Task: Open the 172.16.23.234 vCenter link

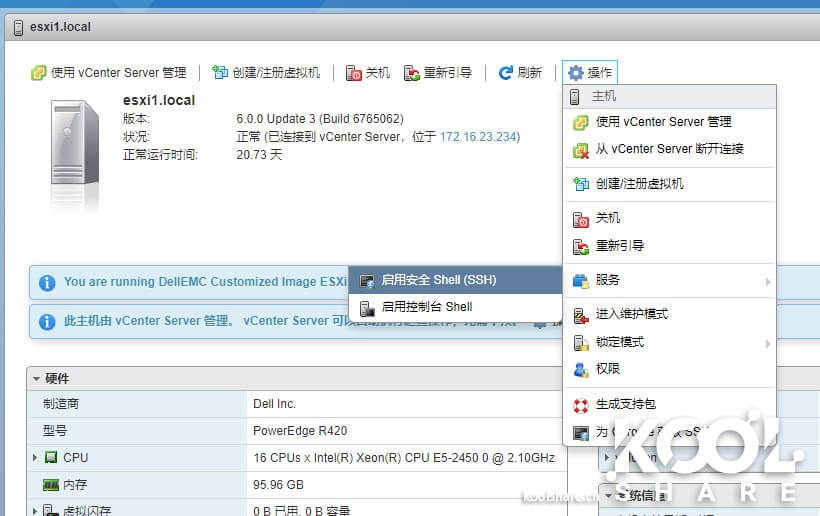Action: point(478,137)
